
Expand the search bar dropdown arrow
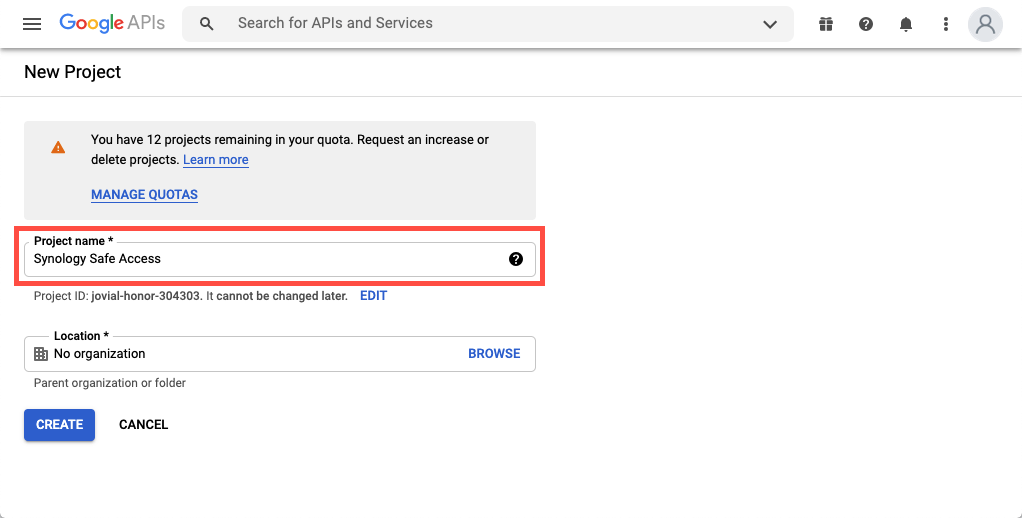coord(770,24)
